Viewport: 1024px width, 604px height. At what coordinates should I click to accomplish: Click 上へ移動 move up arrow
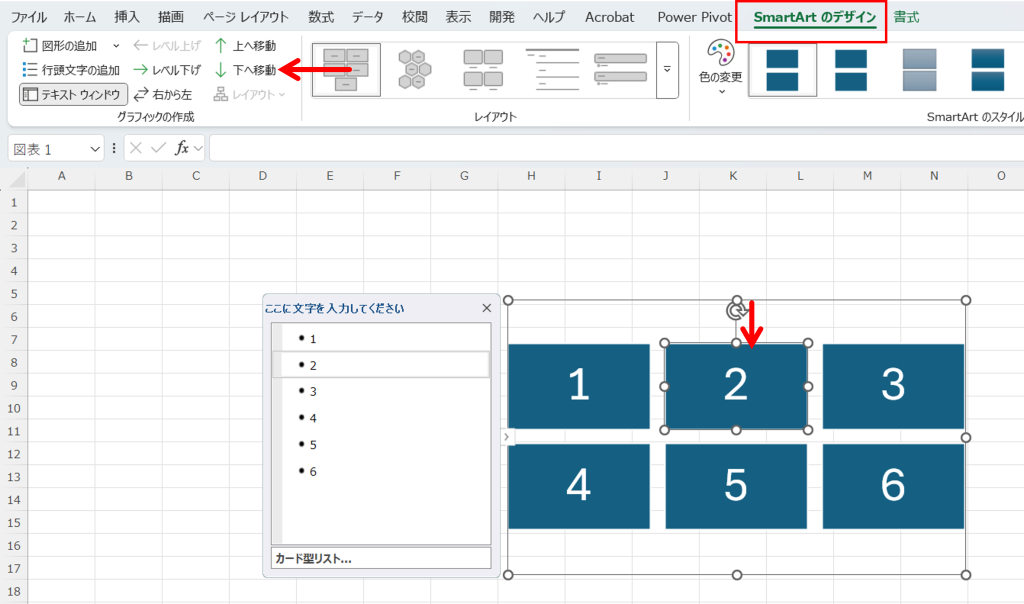click(221, 46)
